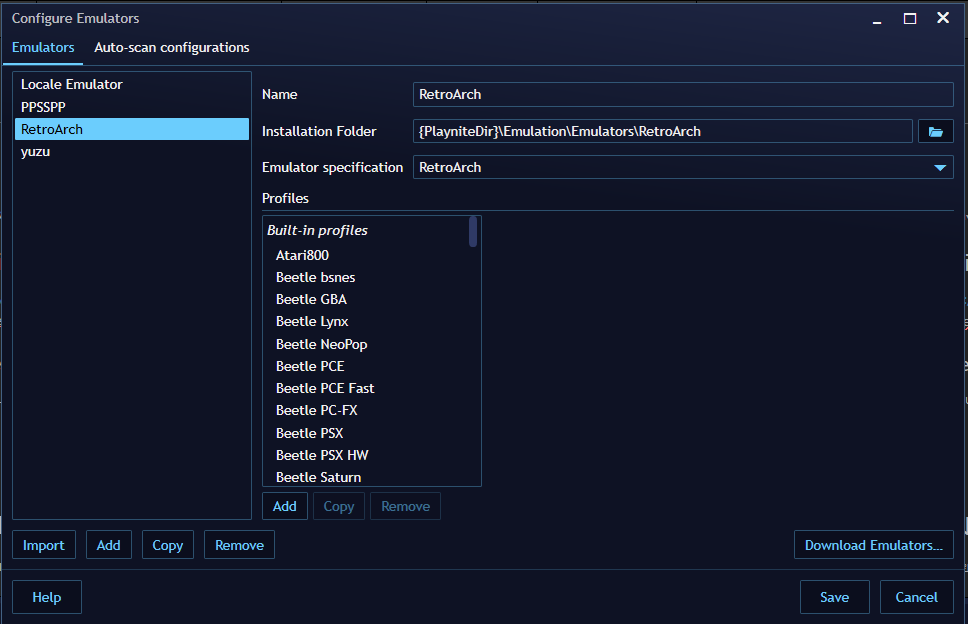The image size is (968, 624).
Task: Open Download Emulators dialog
Action: (873, 545)
